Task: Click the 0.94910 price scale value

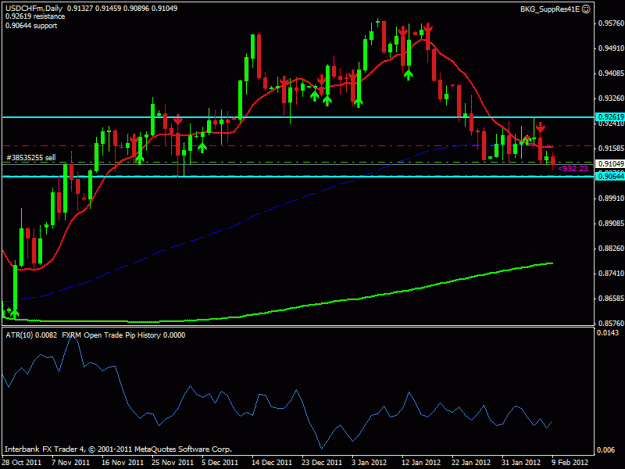Action: (x=611, y=49)
